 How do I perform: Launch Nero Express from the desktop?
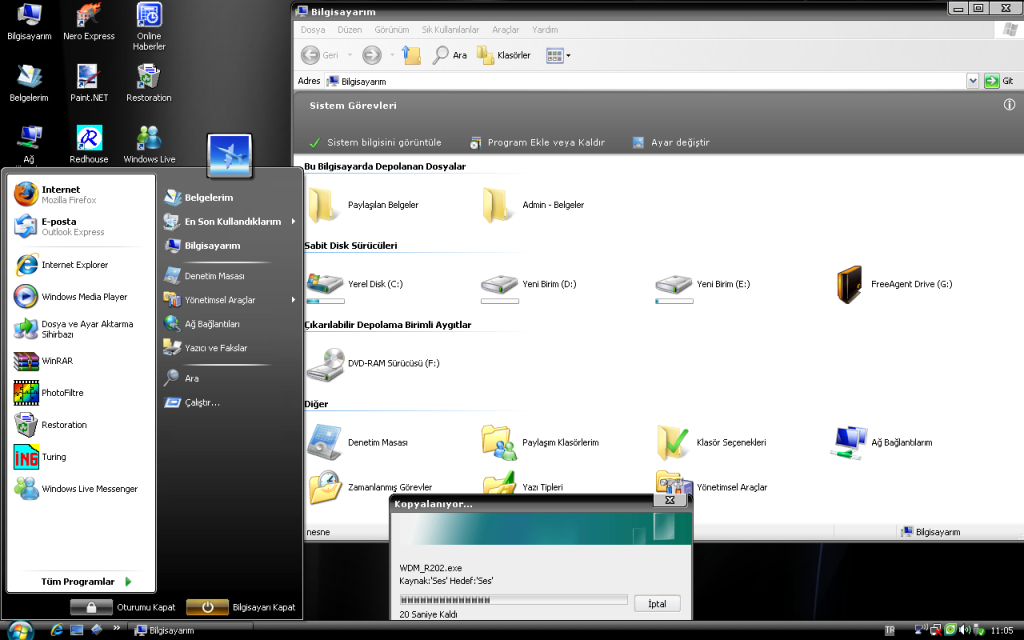pyautogui.click(x=88, y=18)
